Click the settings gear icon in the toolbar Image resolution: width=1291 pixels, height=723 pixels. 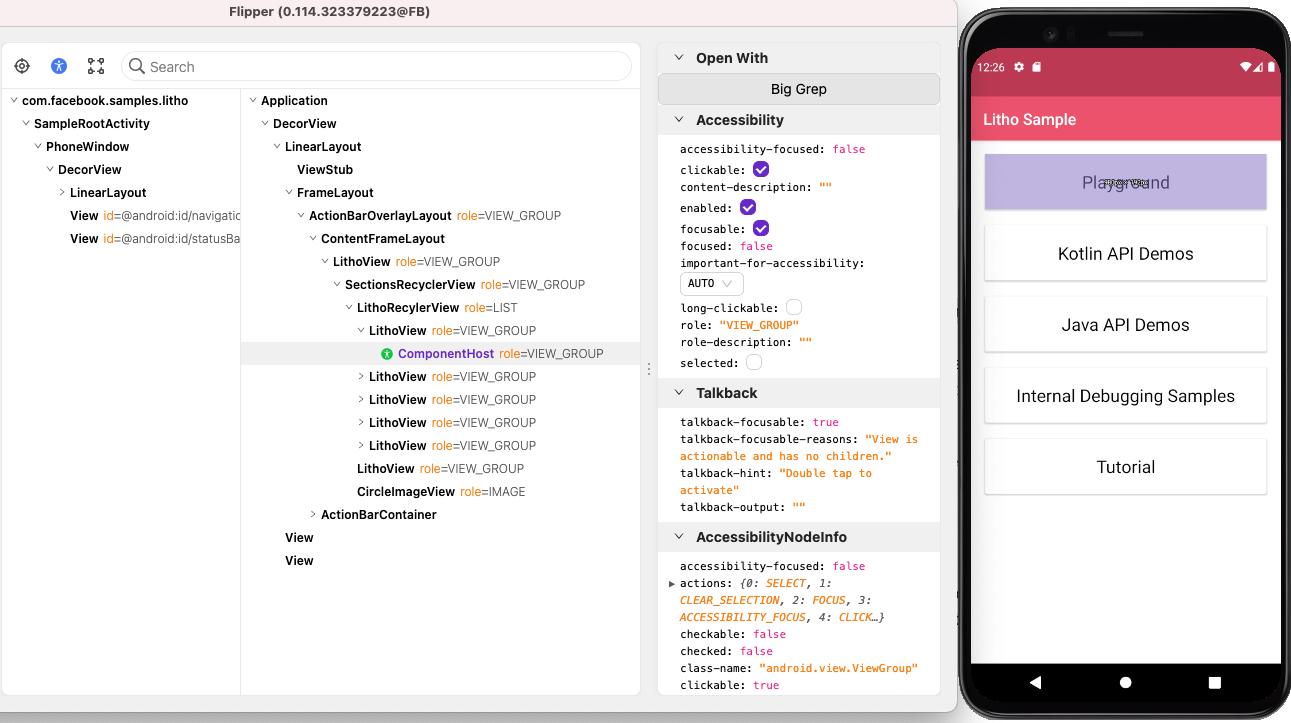[21, 65]
